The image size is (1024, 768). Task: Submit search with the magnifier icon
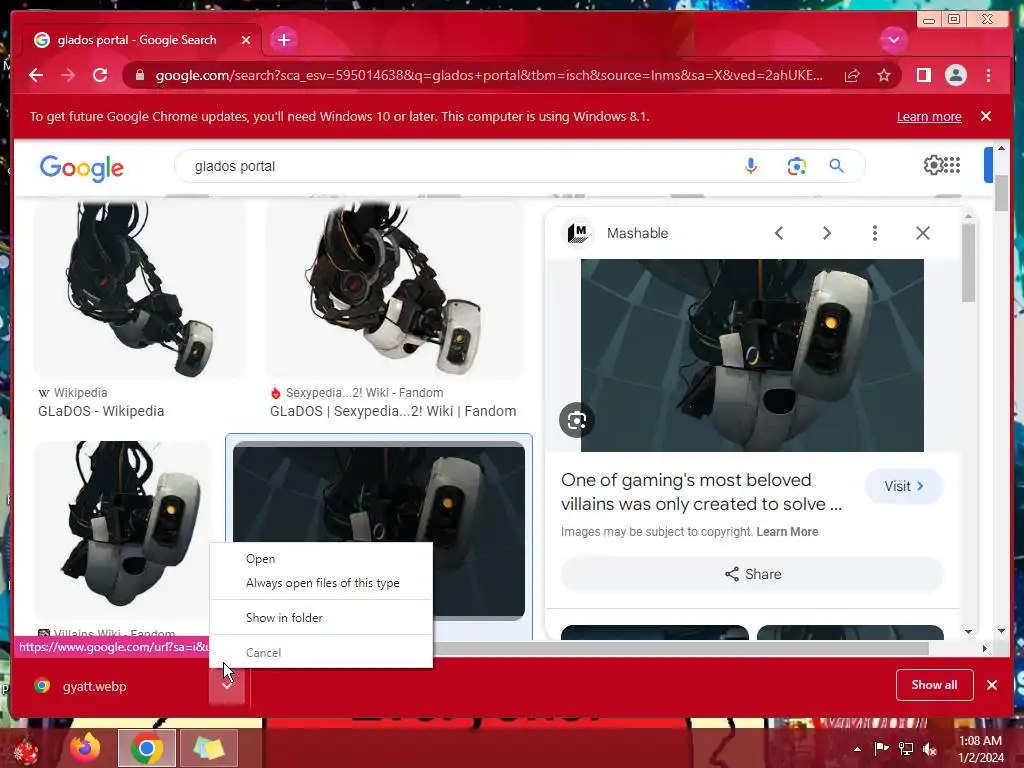coord(837,166)
